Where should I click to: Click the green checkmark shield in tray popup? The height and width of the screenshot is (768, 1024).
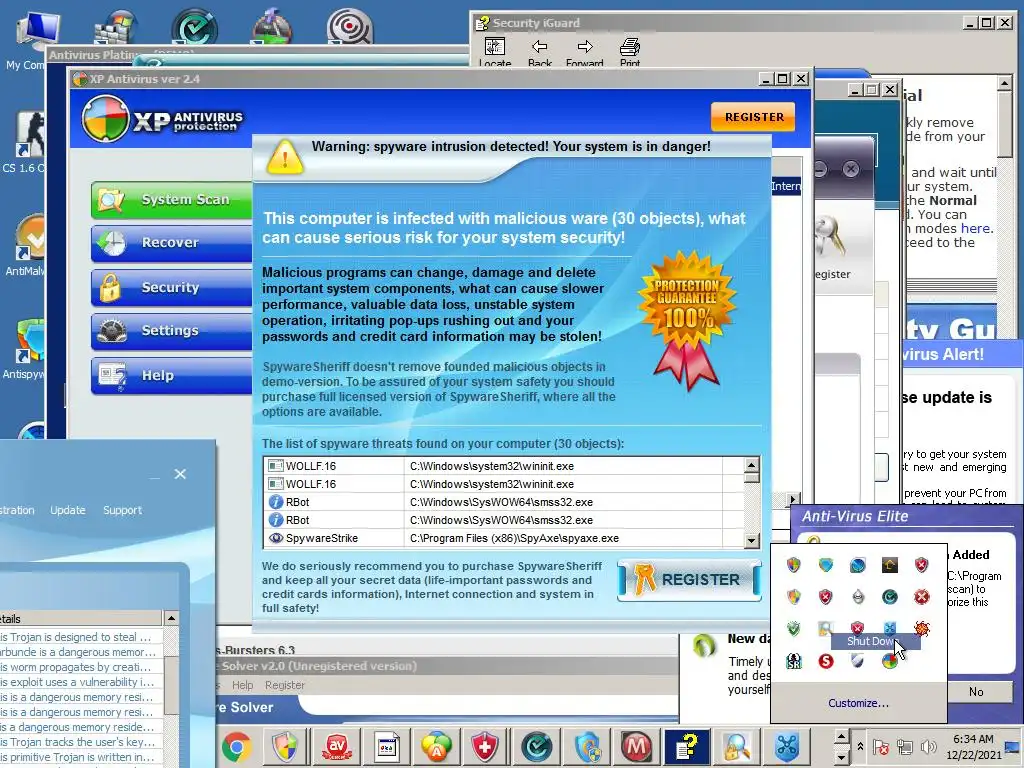coord(793,628)
